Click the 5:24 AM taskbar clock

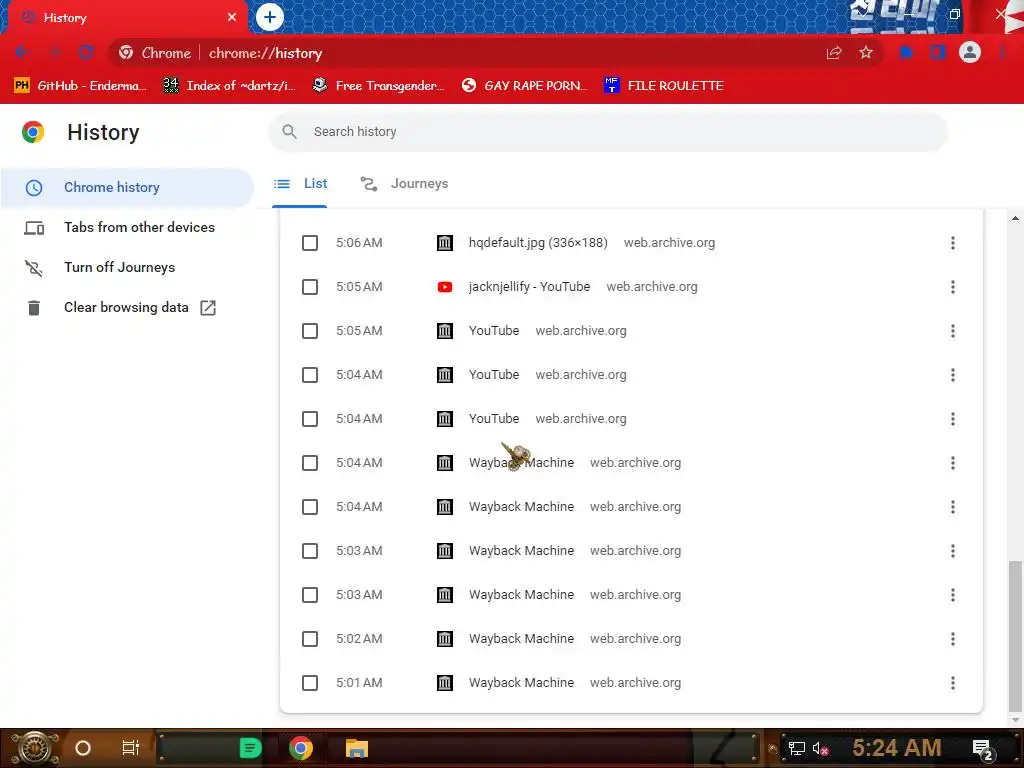tap(896, 748)
